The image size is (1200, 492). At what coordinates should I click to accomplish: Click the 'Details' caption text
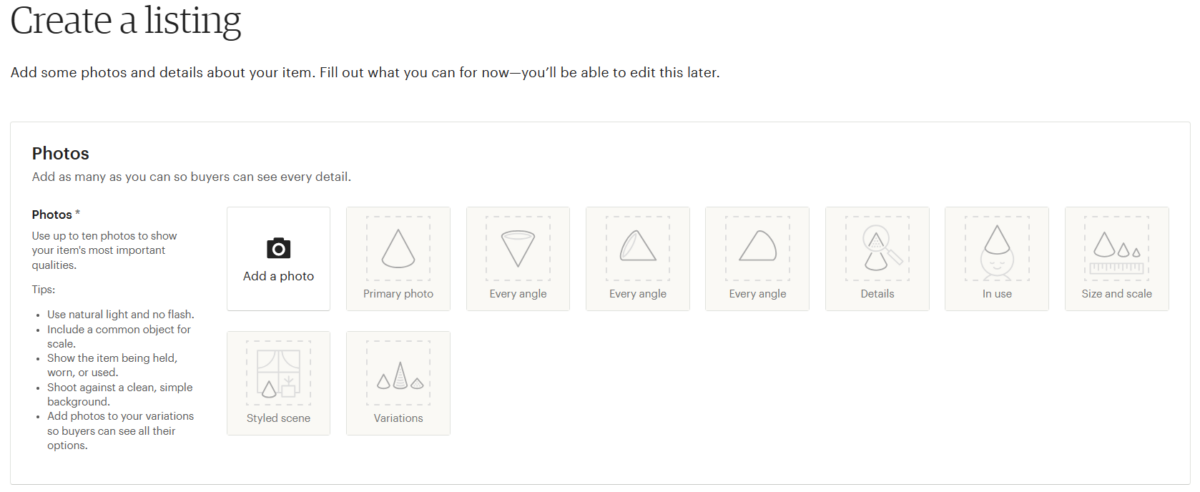(x=877, y=294)
